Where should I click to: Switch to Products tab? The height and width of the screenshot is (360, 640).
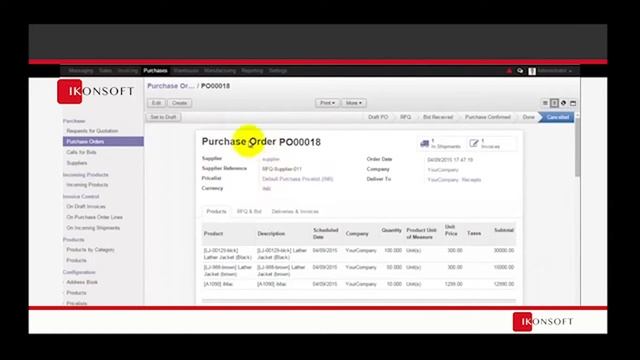[x=216, y=211]
